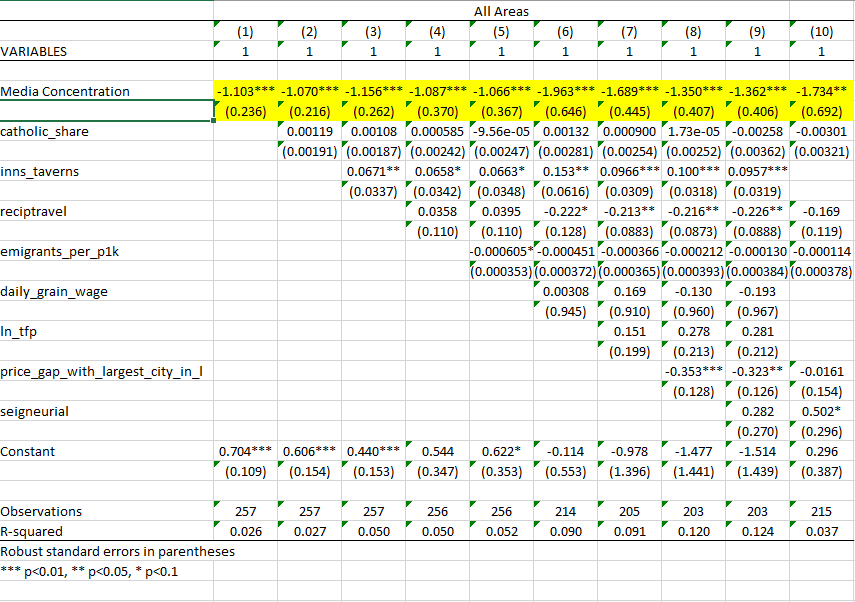Screen dimensions: 855x602
Task: Click the cell with 0.00308
Action: point(565,291)
